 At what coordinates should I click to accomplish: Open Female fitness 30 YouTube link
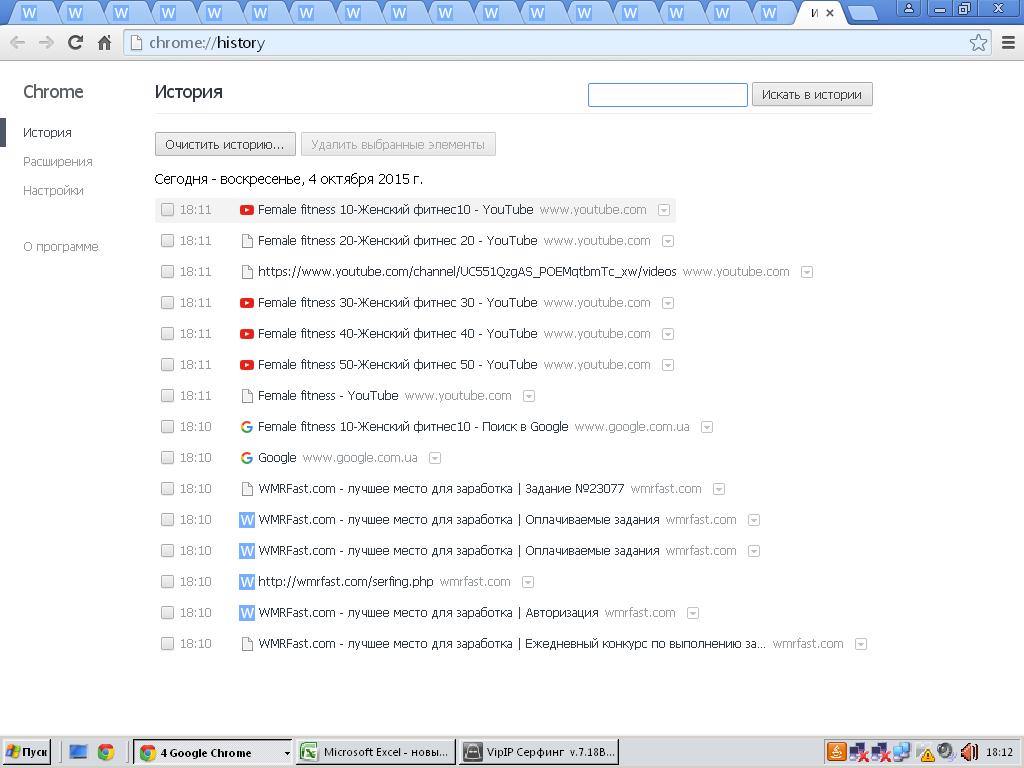(x=397, y=303)
